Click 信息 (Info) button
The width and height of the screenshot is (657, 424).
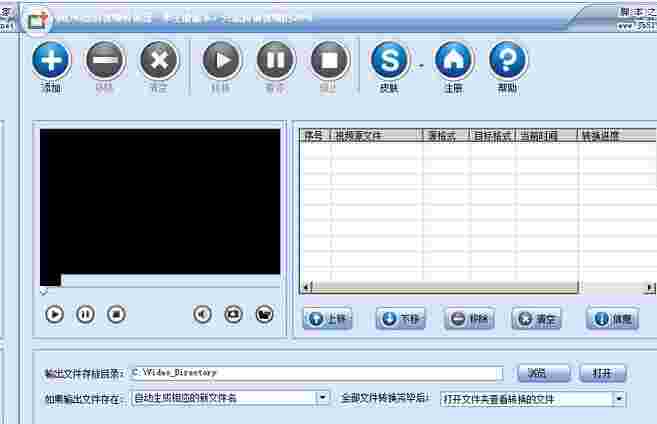click(x=613, y=319)
